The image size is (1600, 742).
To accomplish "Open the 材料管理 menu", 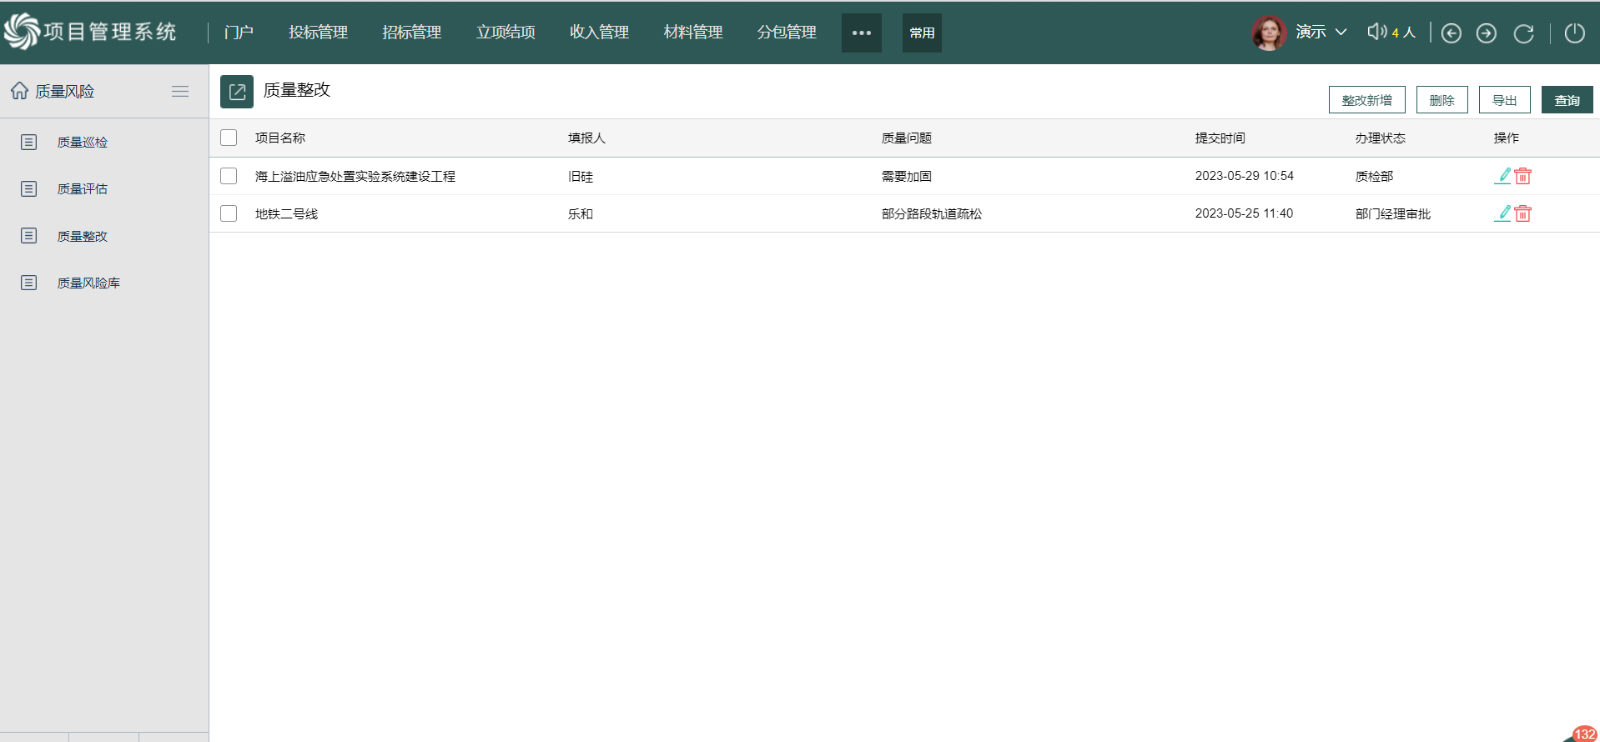I will (693, 32).
